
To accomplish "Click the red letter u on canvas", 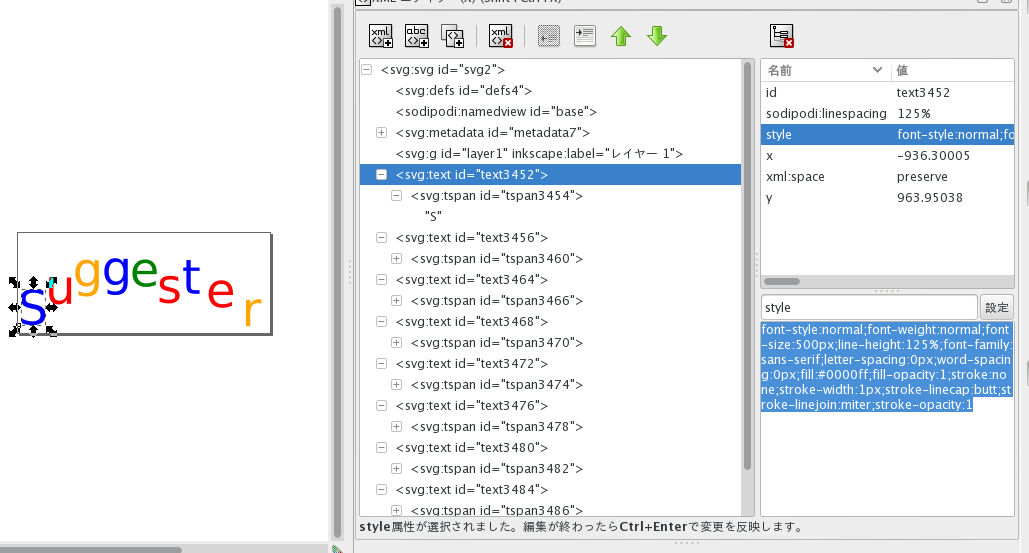I will pyautogui.click(x=60, y=291).
